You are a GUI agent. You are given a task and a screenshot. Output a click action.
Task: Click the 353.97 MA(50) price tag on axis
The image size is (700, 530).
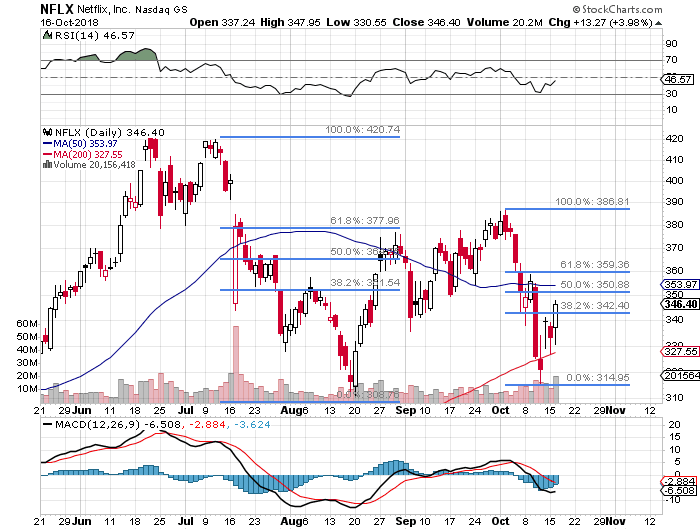[680, 284]
